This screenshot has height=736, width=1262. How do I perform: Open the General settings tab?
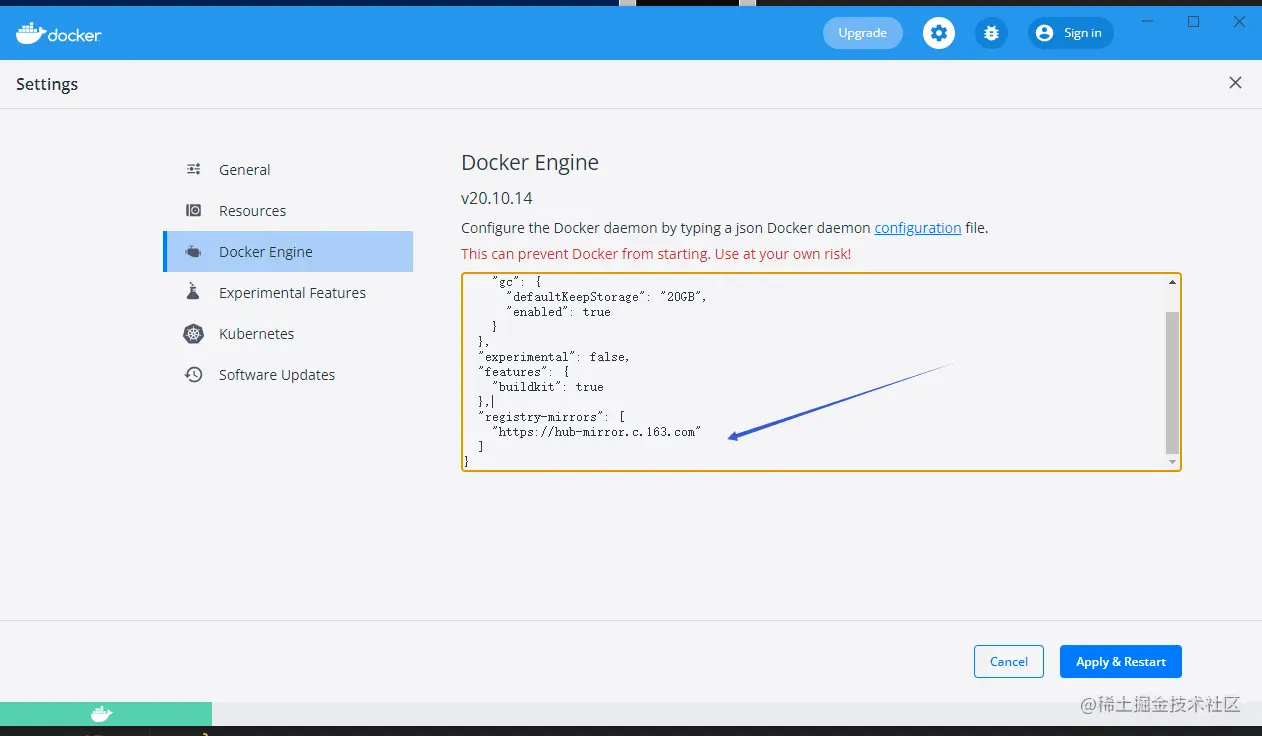[288, 170]
